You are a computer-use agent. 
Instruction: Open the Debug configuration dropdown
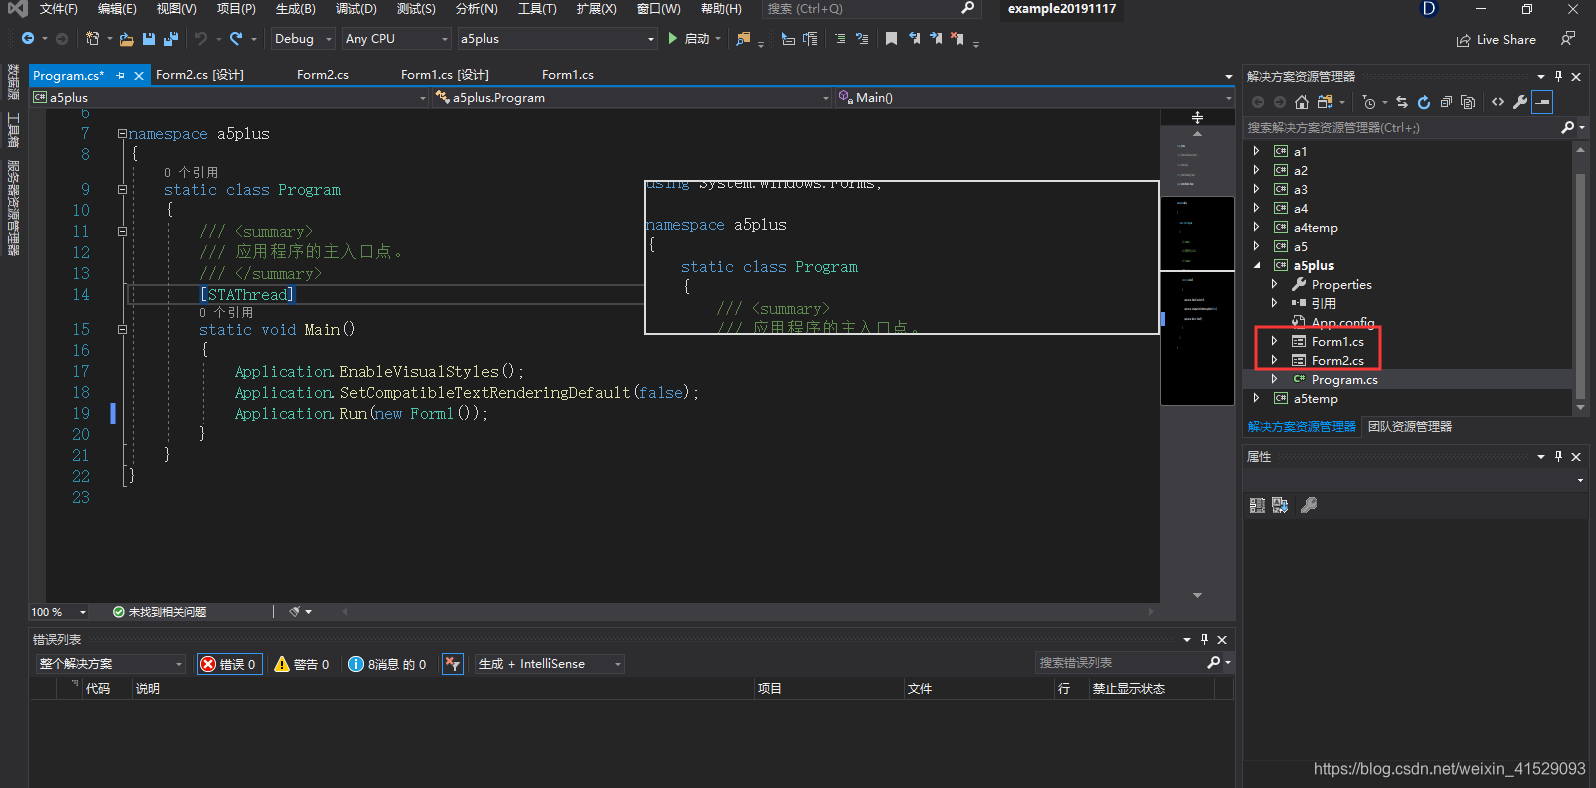click(304, 39)
